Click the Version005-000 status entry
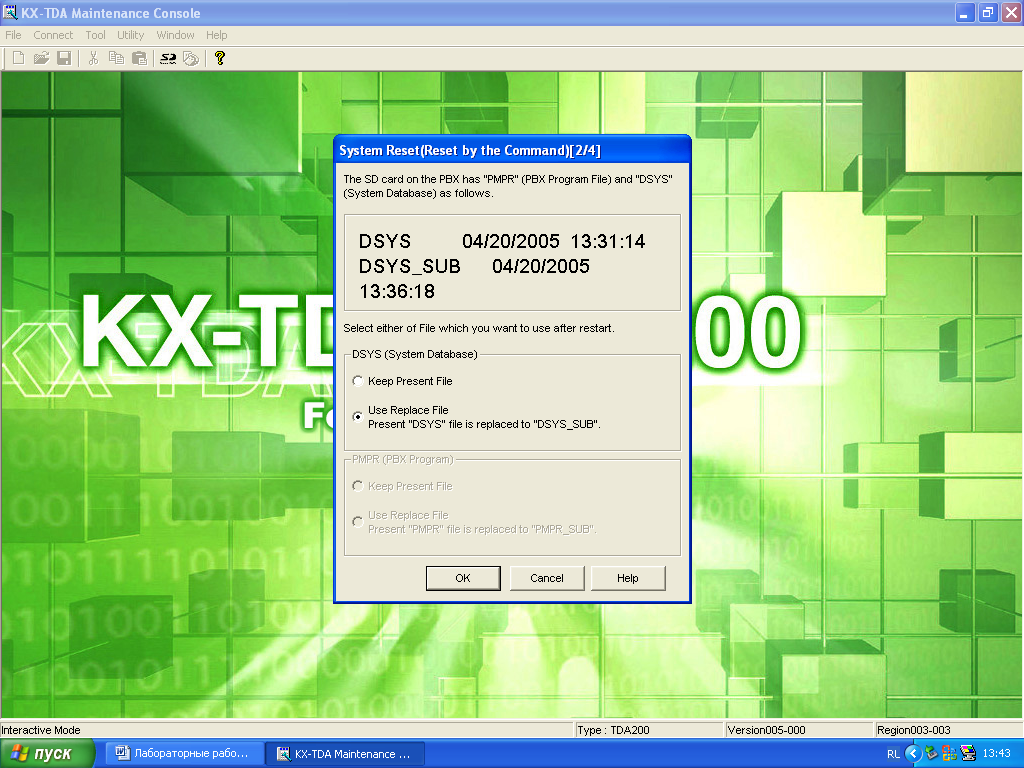Image resolution: width=1024 pixels, height=768 pixels. [x=798, y=730]
